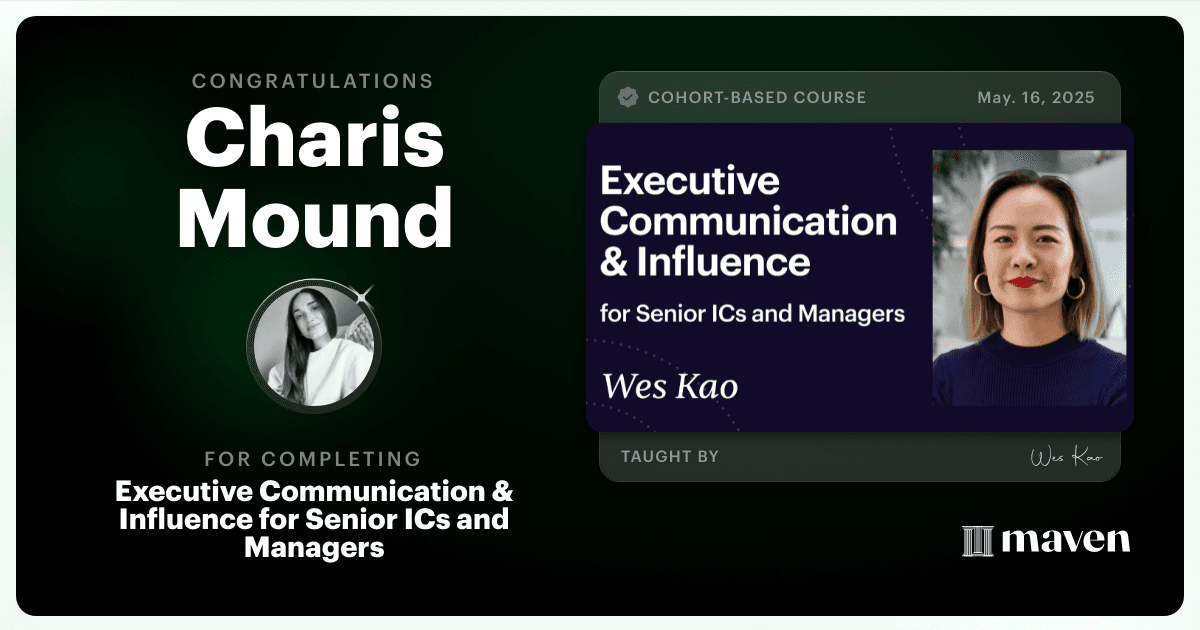This screenshot has height=630, width=1200.
Task: Click "Managers" on the bottom title's last line
Action: coord(314,548)
